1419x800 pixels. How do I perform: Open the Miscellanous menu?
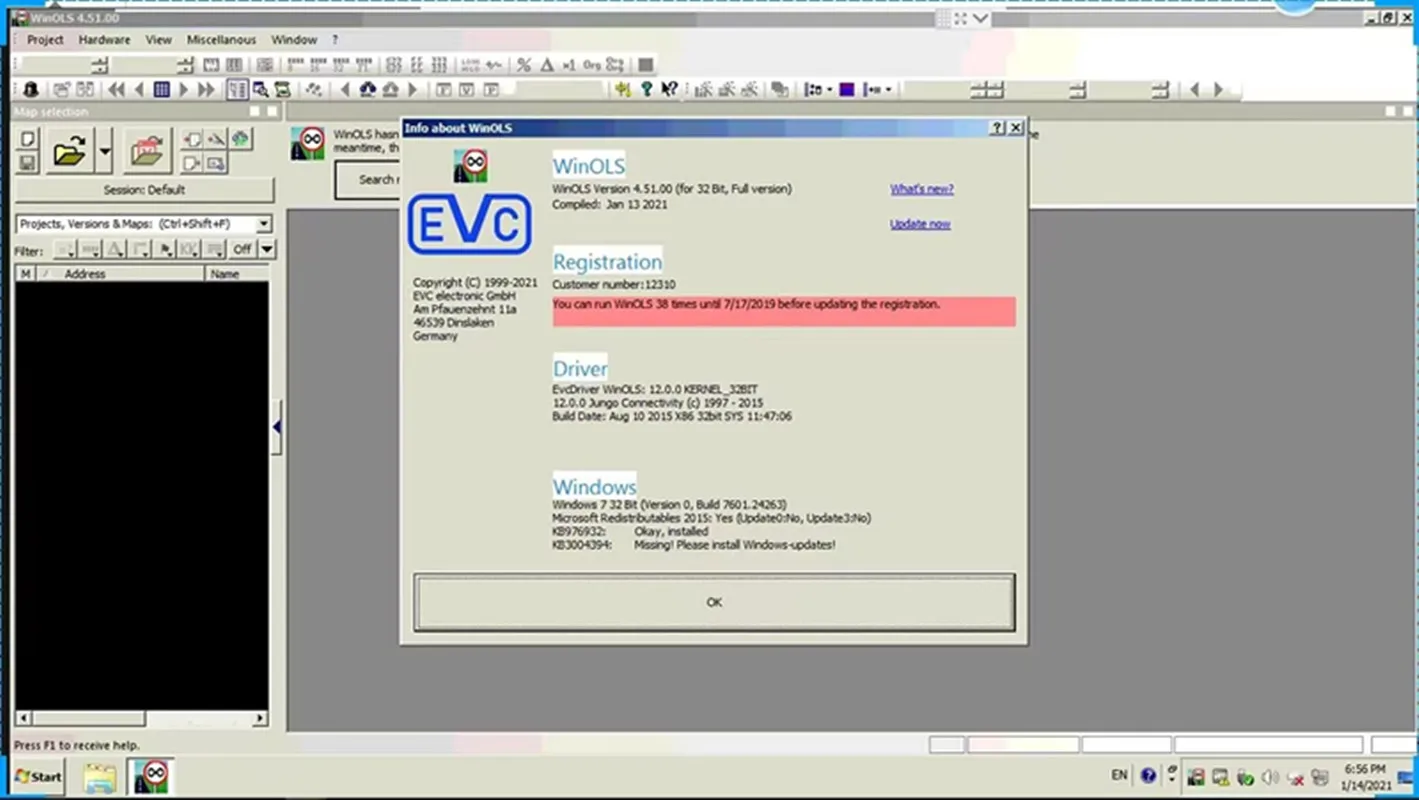pyautogui.click(x=221, y=40)
